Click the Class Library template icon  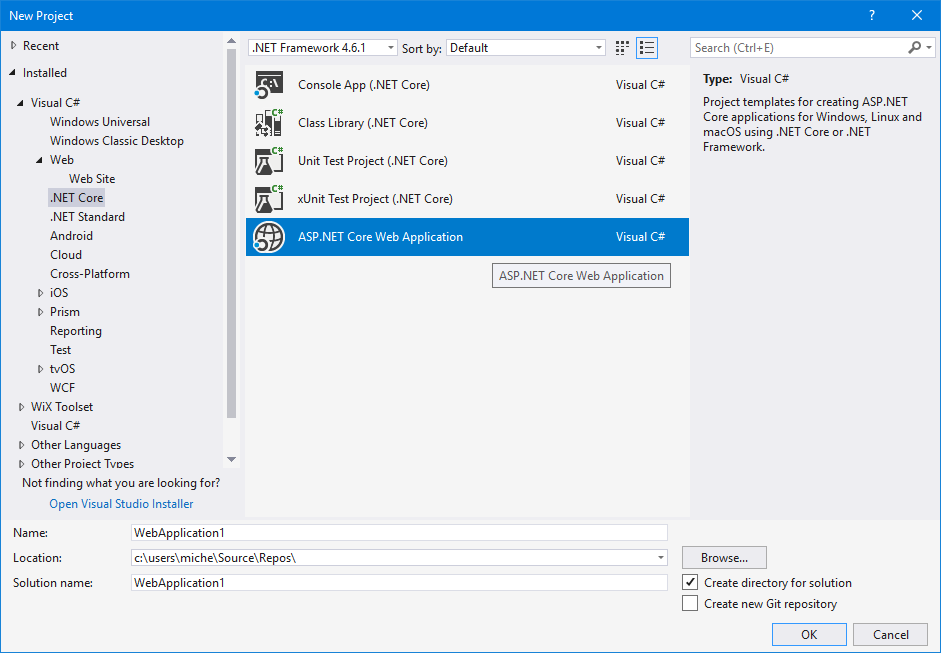click(269, 123)
